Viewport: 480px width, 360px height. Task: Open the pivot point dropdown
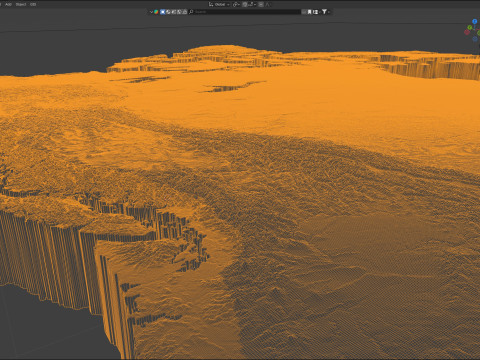tap(236, 4)
